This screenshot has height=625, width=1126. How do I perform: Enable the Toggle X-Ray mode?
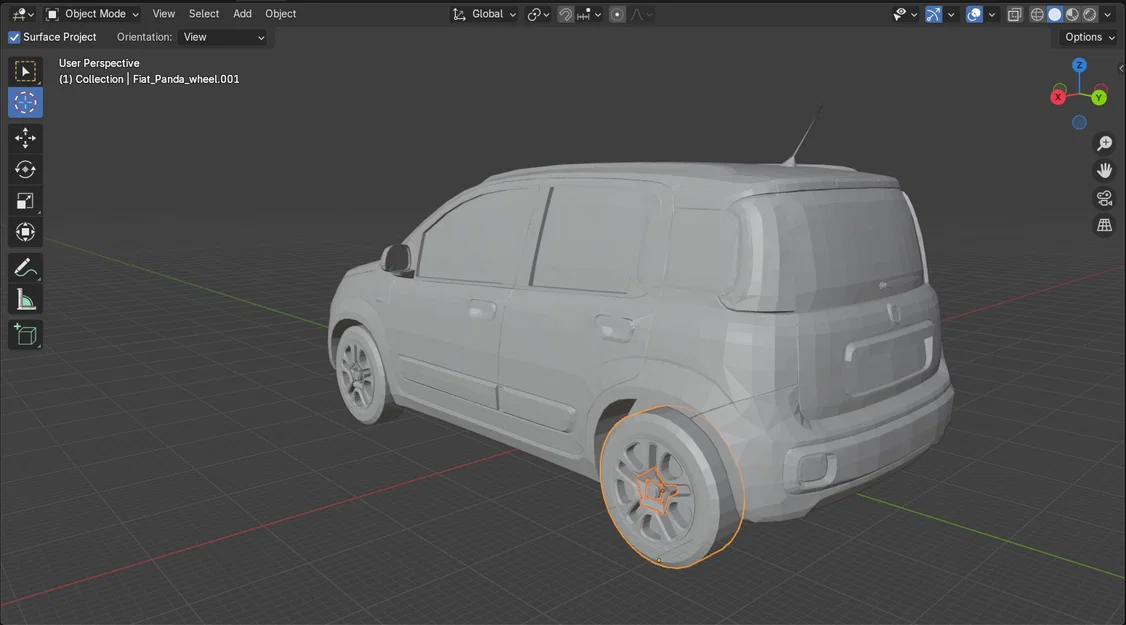pyautogui.click(x=1014, y=14)
